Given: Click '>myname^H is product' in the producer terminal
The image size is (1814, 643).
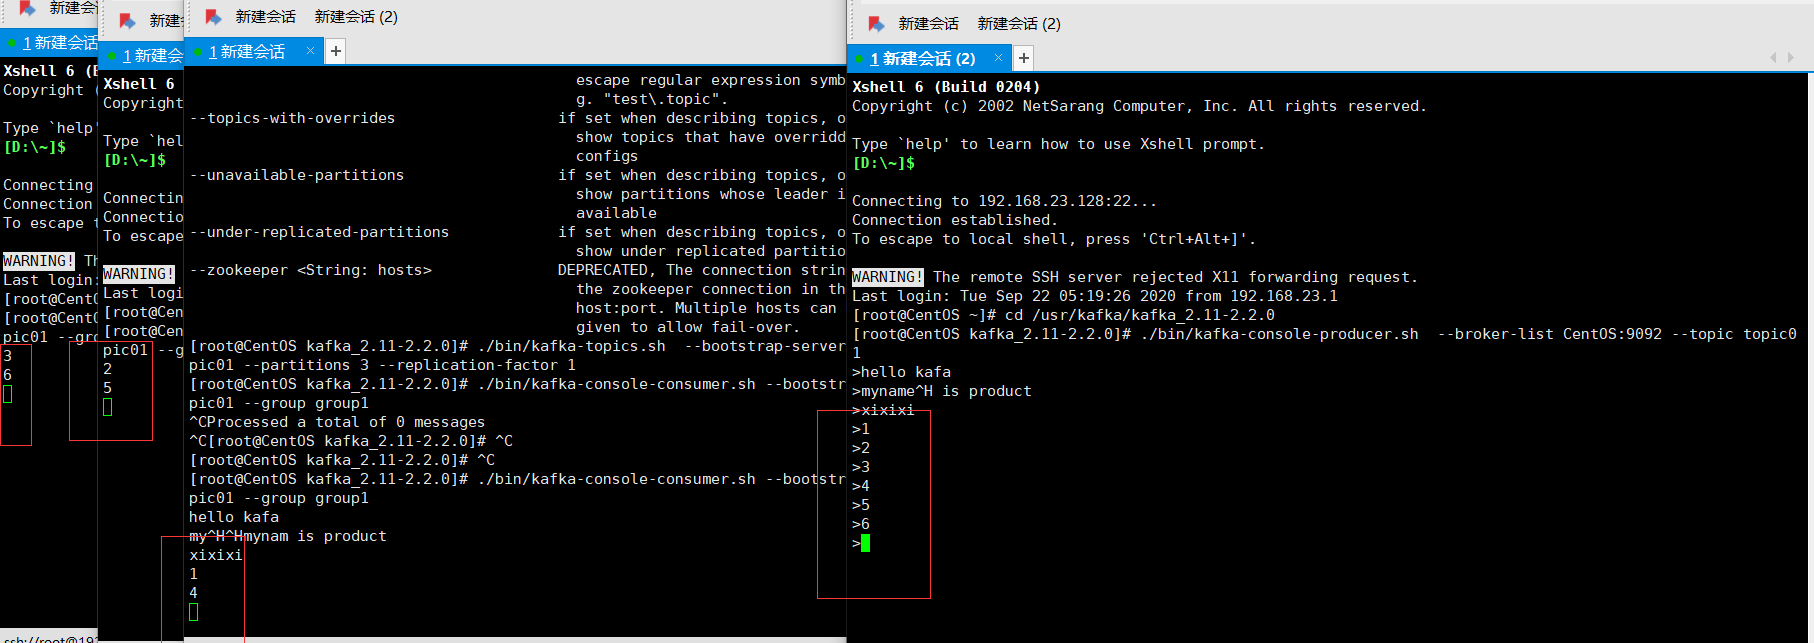Looking at the screenshot, I should click(x=942, y=391).
